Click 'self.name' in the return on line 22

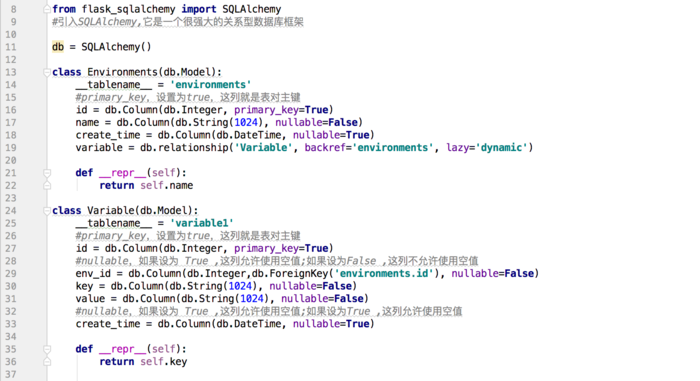[167, 185]
